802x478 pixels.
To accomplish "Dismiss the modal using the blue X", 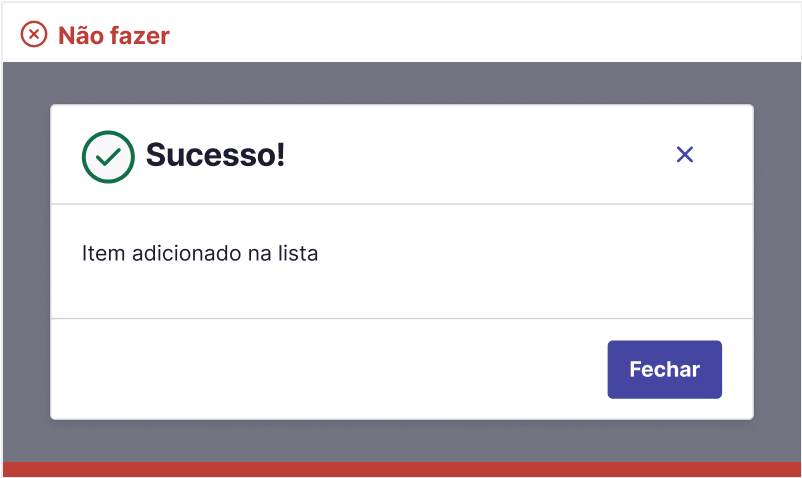I will click(684, 154).
